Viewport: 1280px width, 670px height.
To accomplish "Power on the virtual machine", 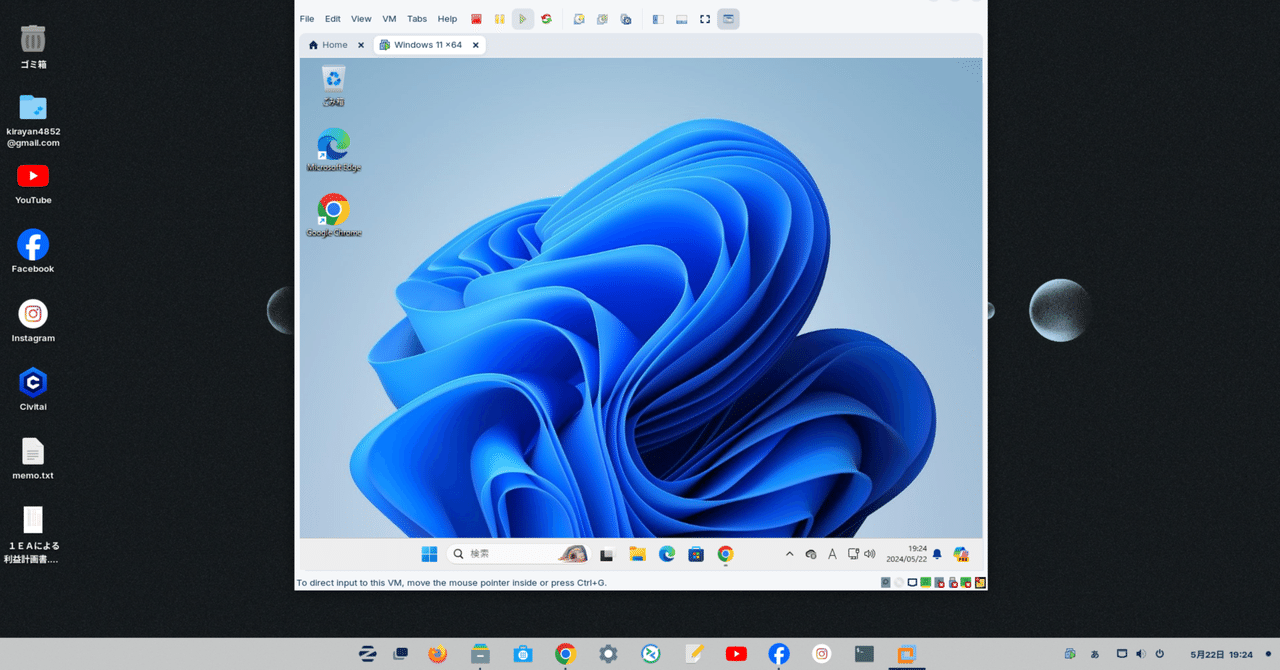I will click(522, 18).
